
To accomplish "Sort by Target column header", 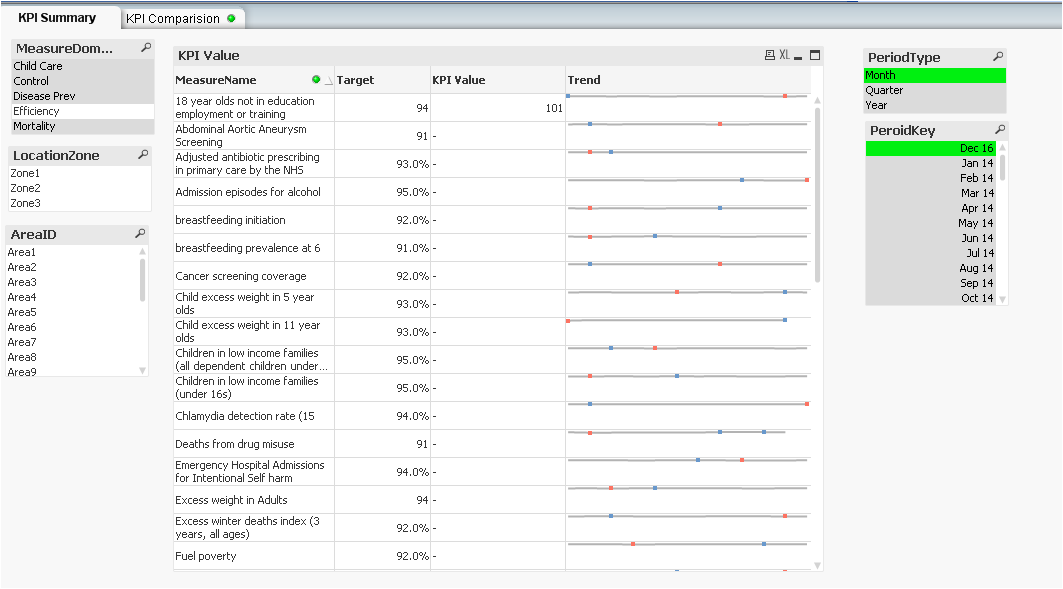I will 355,80.
